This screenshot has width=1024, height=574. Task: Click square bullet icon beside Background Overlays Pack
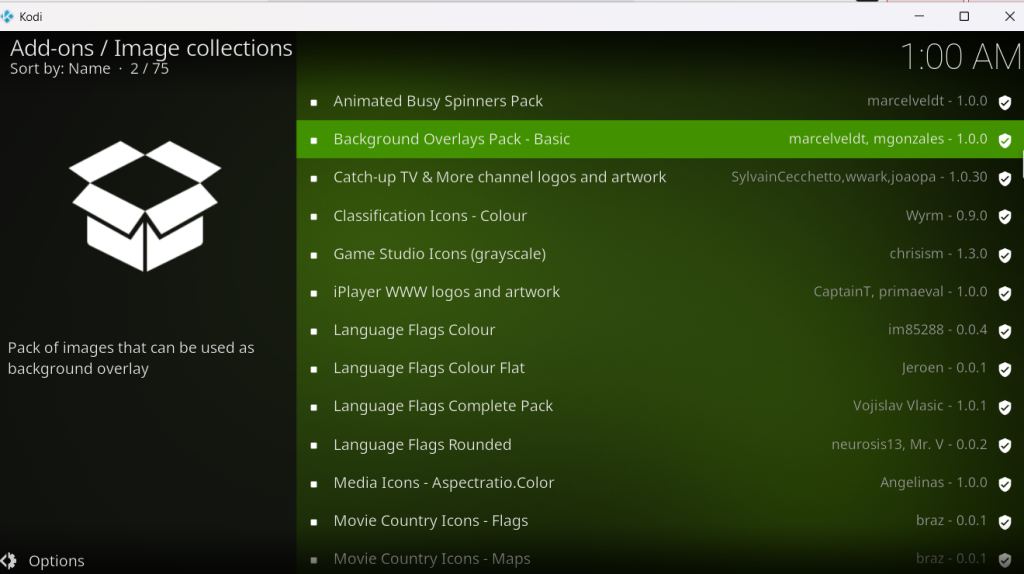pyautogui.click(x=314, y=140)
